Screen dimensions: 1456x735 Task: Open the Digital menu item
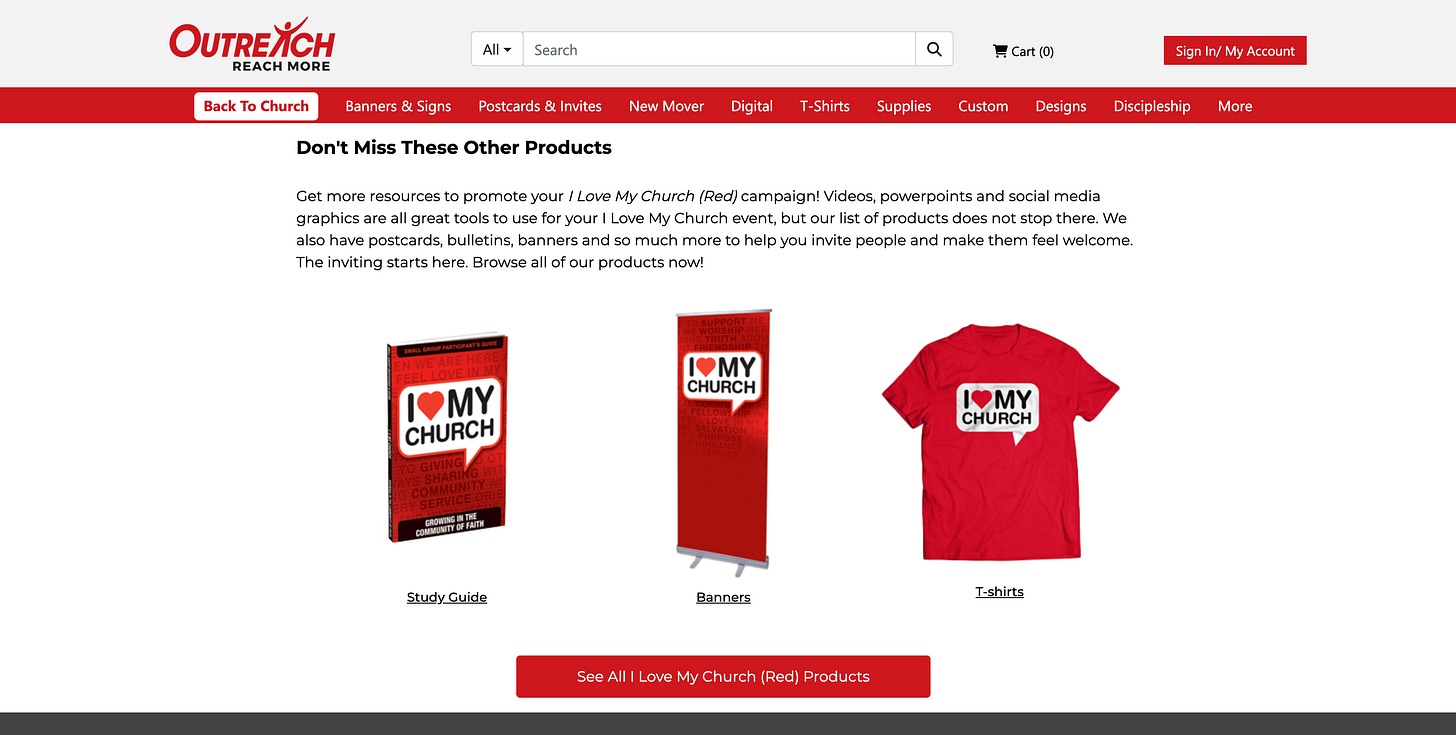[x=752, y=106]
